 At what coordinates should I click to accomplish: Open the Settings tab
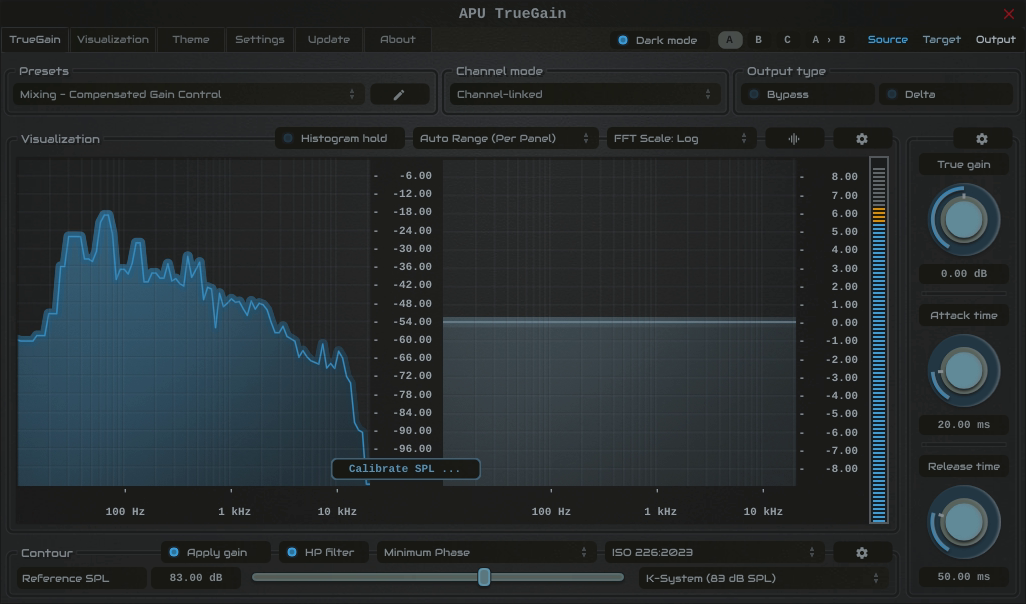coord(260,40)
